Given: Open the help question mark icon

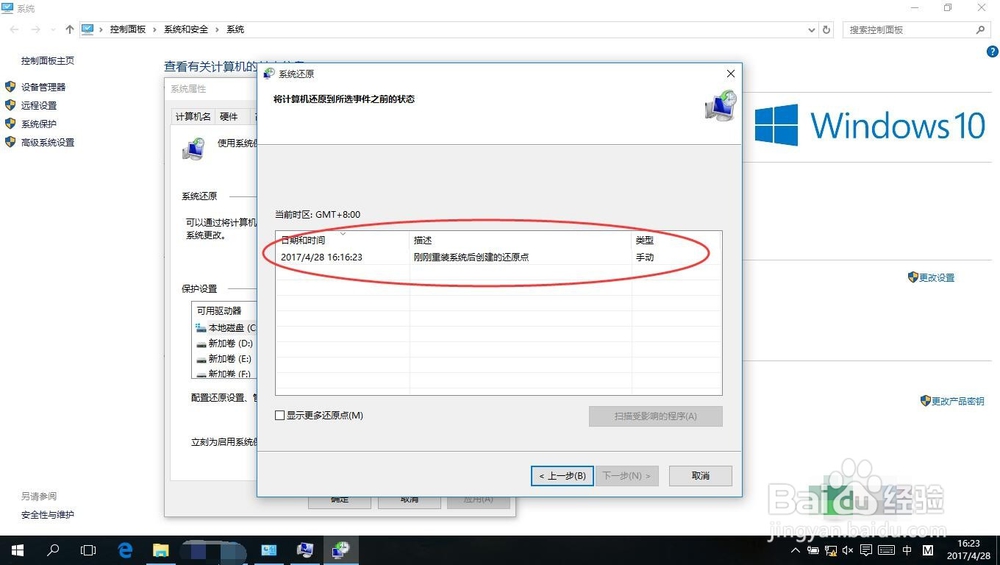Looking at the screenshot, I should [992, 52].
